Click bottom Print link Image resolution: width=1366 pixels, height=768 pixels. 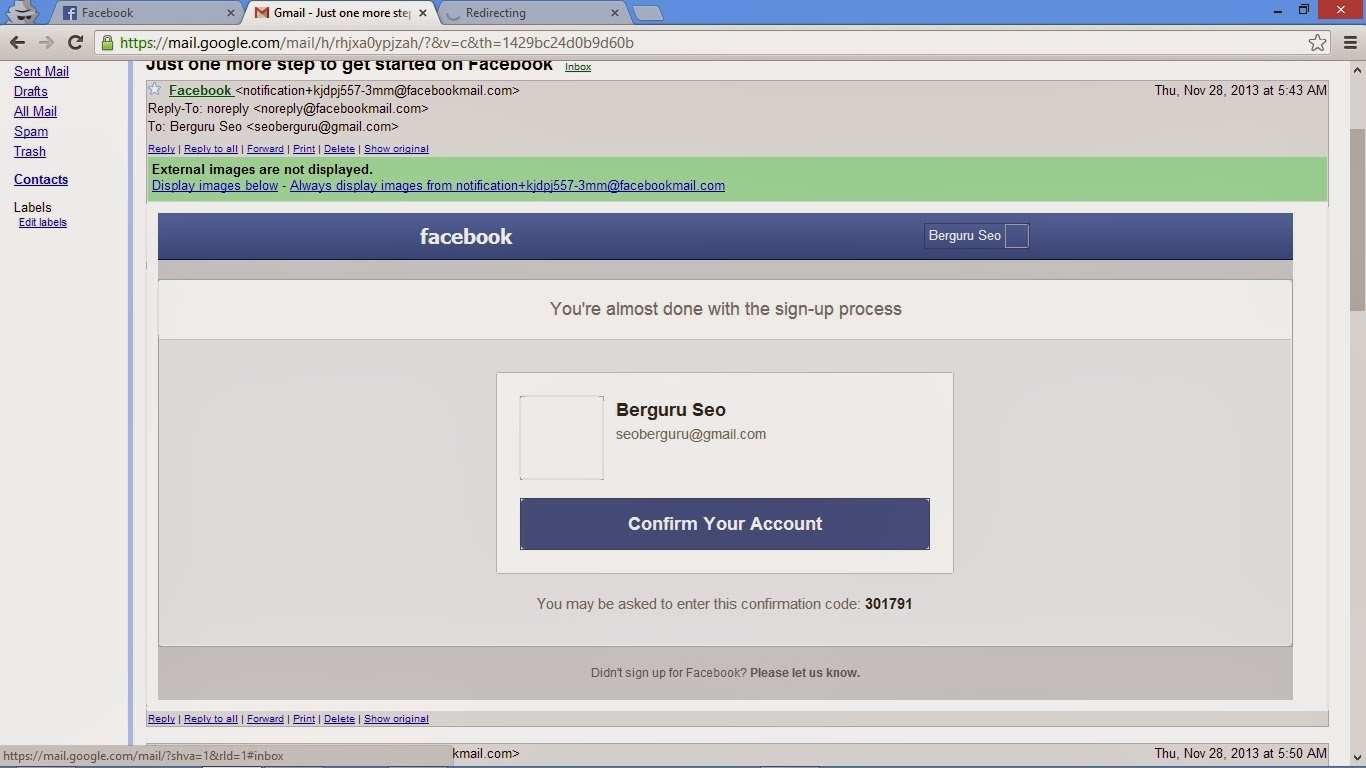click(304, 718)
